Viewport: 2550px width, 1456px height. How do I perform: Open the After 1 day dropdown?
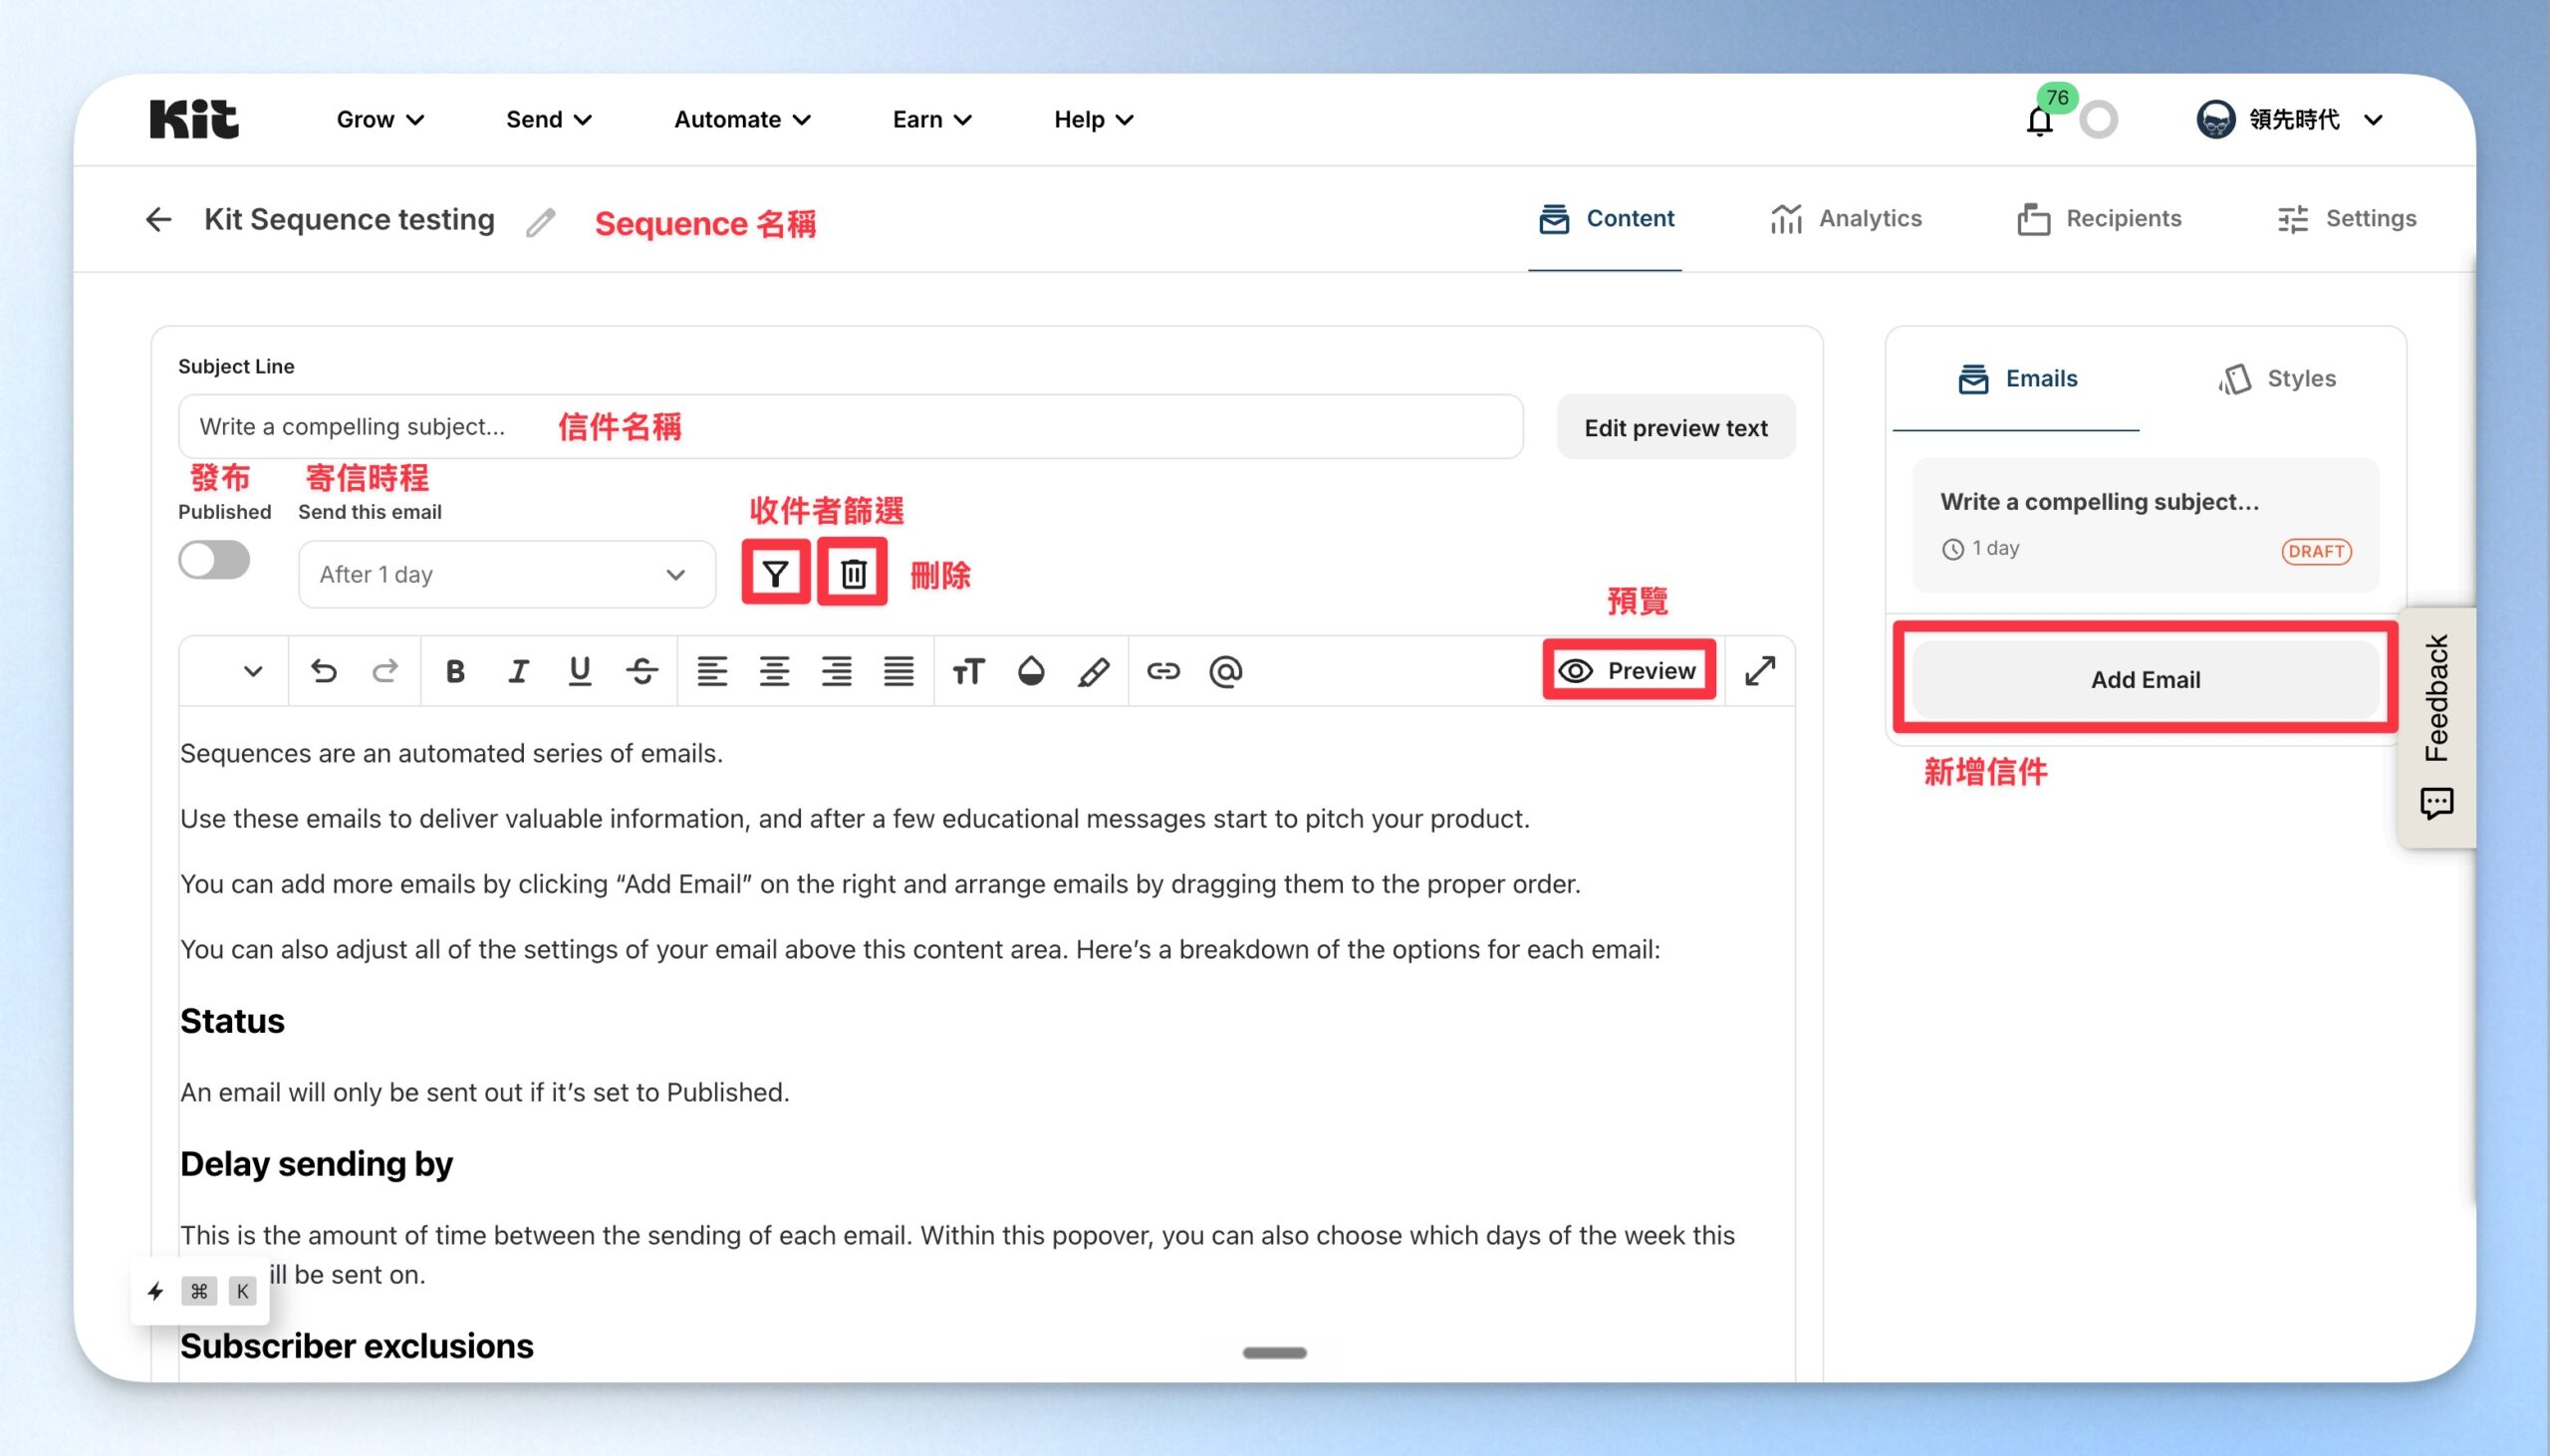[x=507, y=574]
